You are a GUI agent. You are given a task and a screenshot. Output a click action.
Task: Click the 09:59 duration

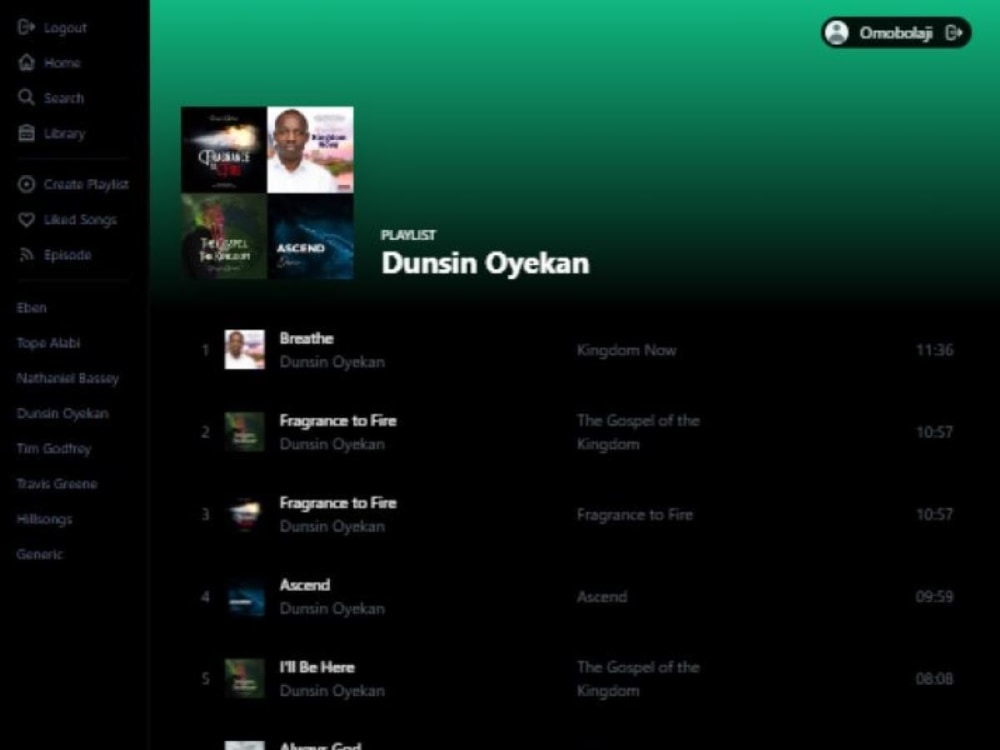(x=934, y=597)
